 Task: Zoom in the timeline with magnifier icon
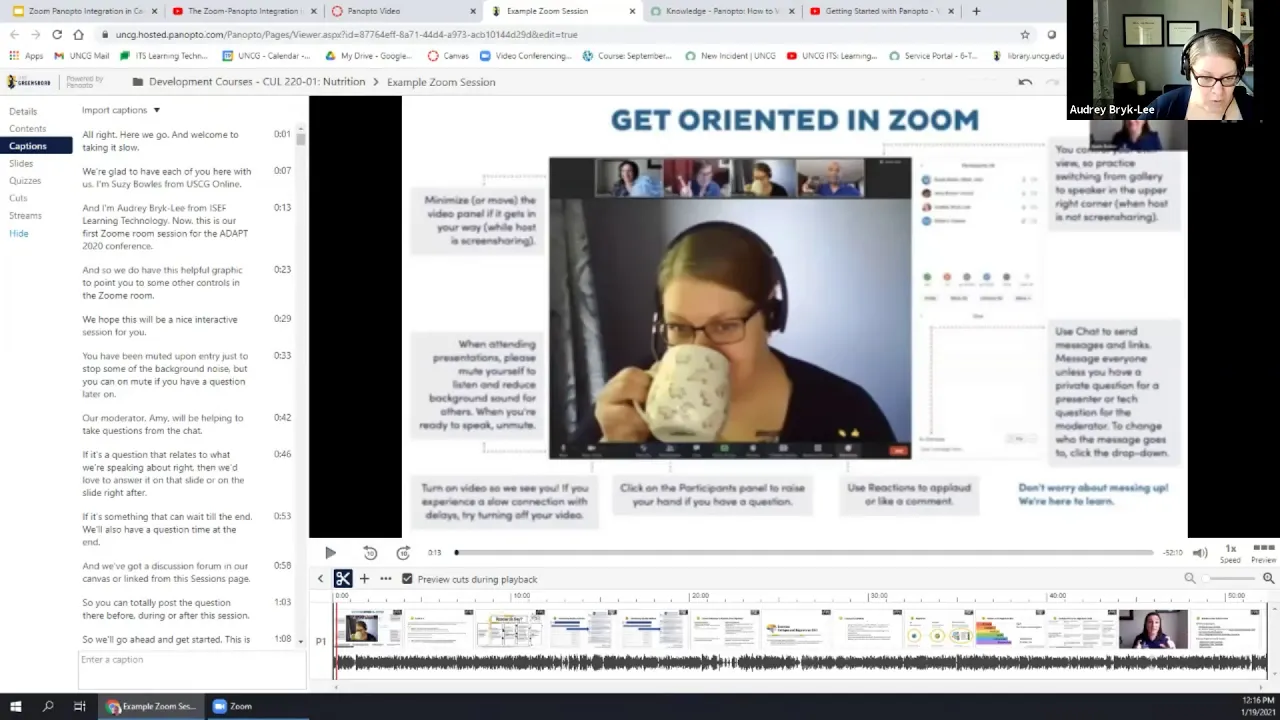point(1268,578)
